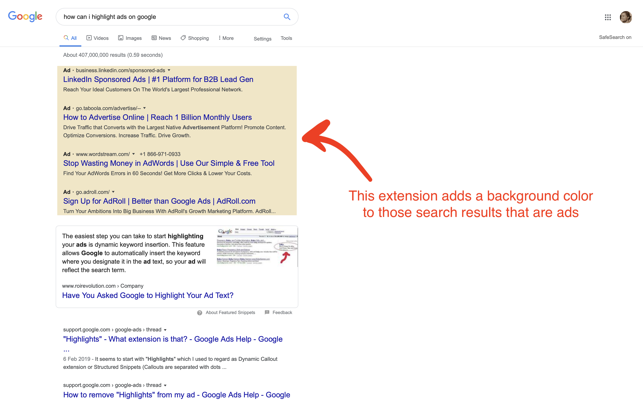Click the wordstream phone number +1 866-971-0933

160,154
